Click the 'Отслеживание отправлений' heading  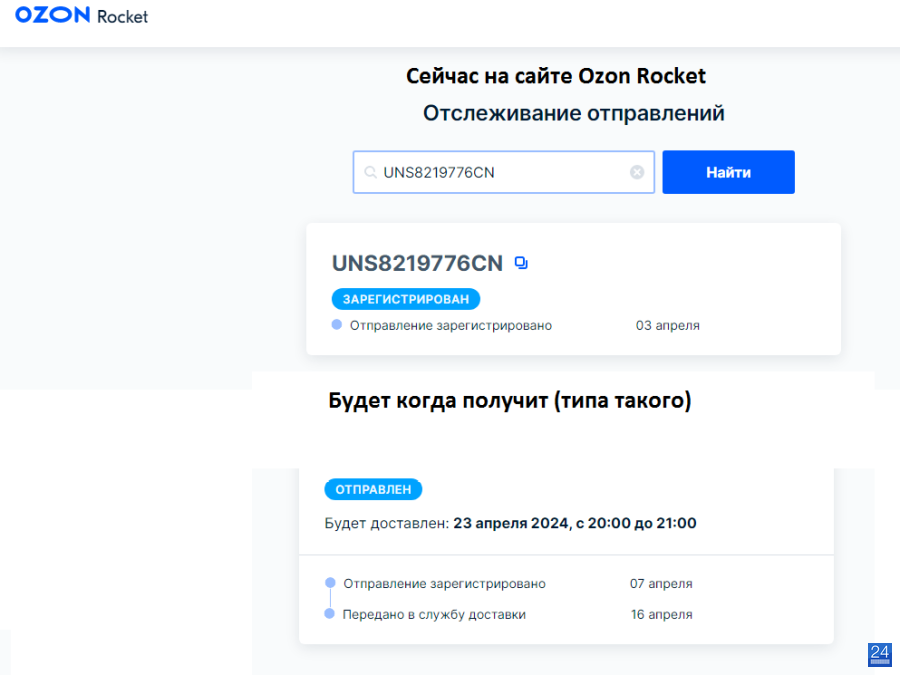[573, 113]
